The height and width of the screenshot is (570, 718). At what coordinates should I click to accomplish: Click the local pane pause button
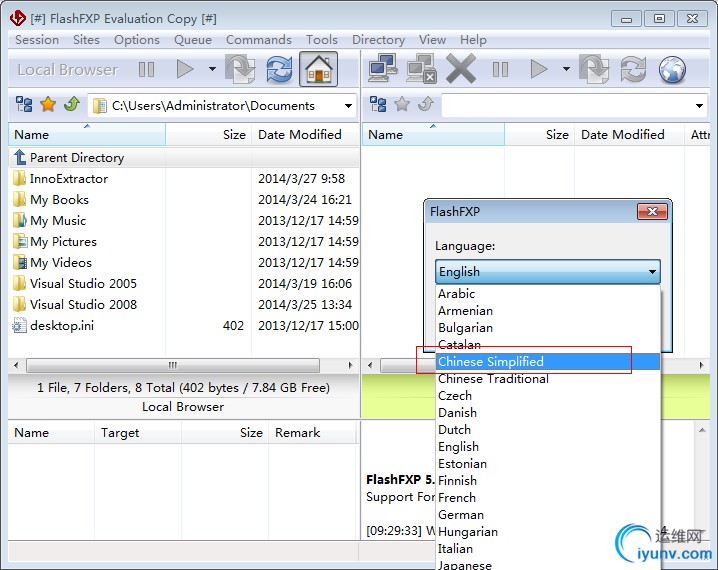pyautogui.click(x=147, y=70)
